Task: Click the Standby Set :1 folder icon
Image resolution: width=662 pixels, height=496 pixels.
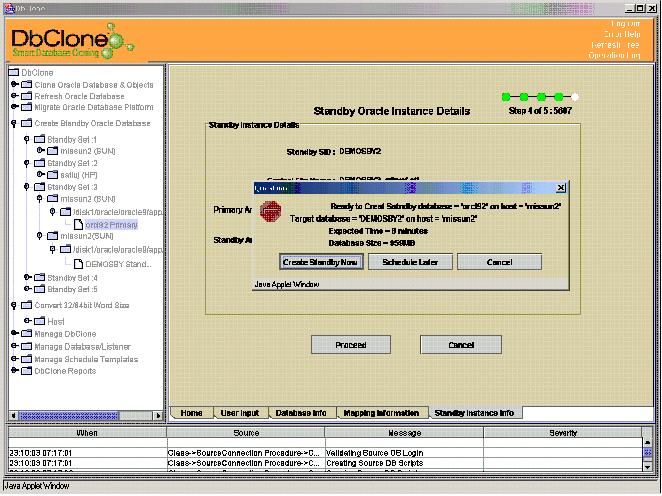Action: coord(40,139)
